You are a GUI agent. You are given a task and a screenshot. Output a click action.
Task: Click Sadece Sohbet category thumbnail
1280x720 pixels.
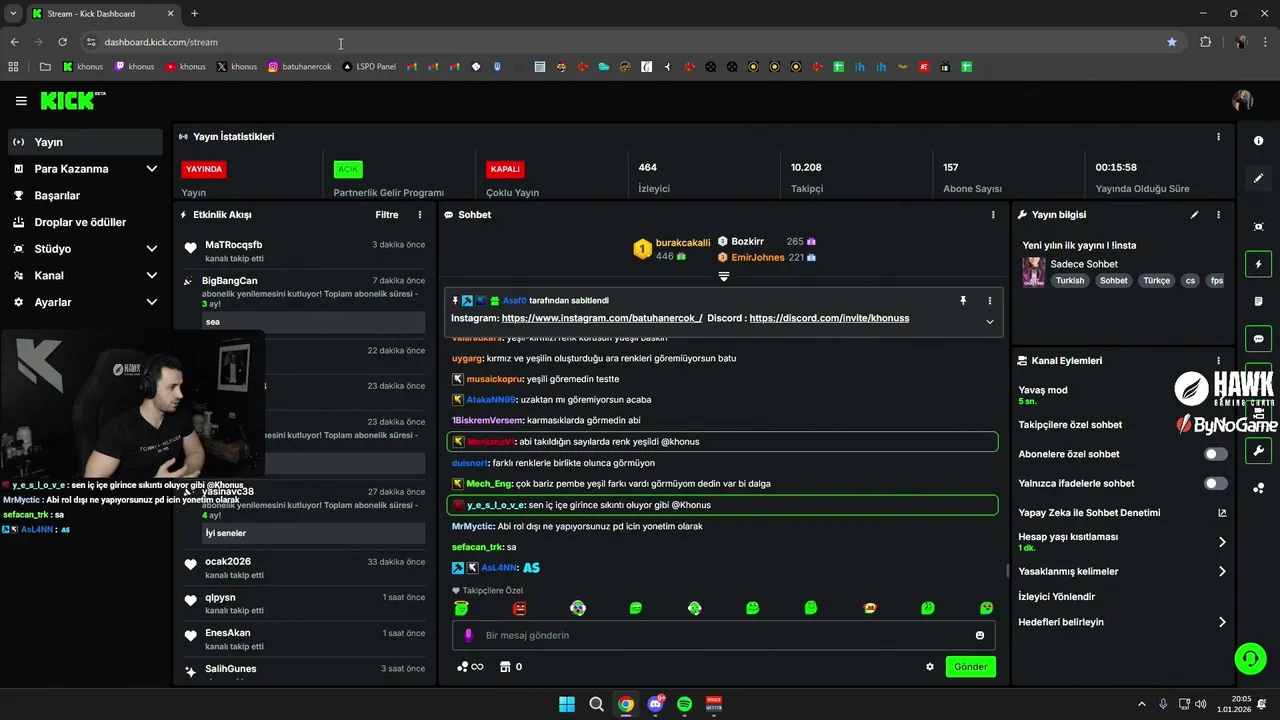[x=1034, y=272]
